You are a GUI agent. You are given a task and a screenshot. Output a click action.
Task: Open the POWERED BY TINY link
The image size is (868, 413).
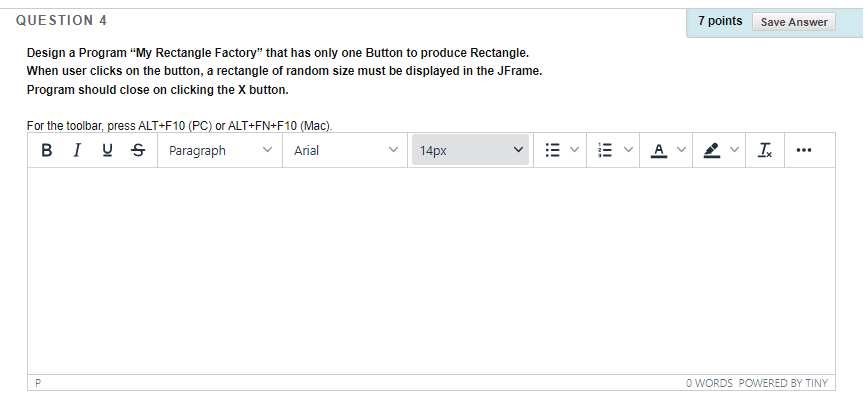[783, 383]
